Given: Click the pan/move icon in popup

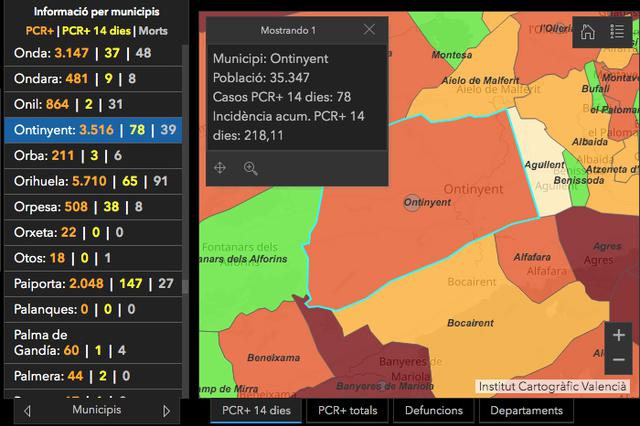Looking at the screenshot, I should click(x=220, y=168).
